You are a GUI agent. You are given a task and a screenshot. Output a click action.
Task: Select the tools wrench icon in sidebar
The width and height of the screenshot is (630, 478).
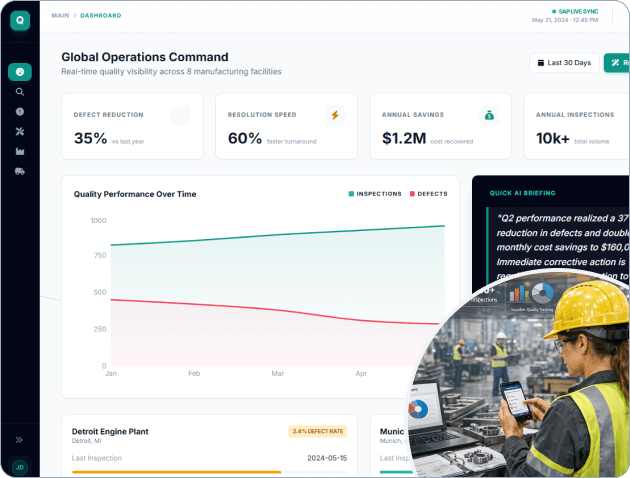click(20, 131)
